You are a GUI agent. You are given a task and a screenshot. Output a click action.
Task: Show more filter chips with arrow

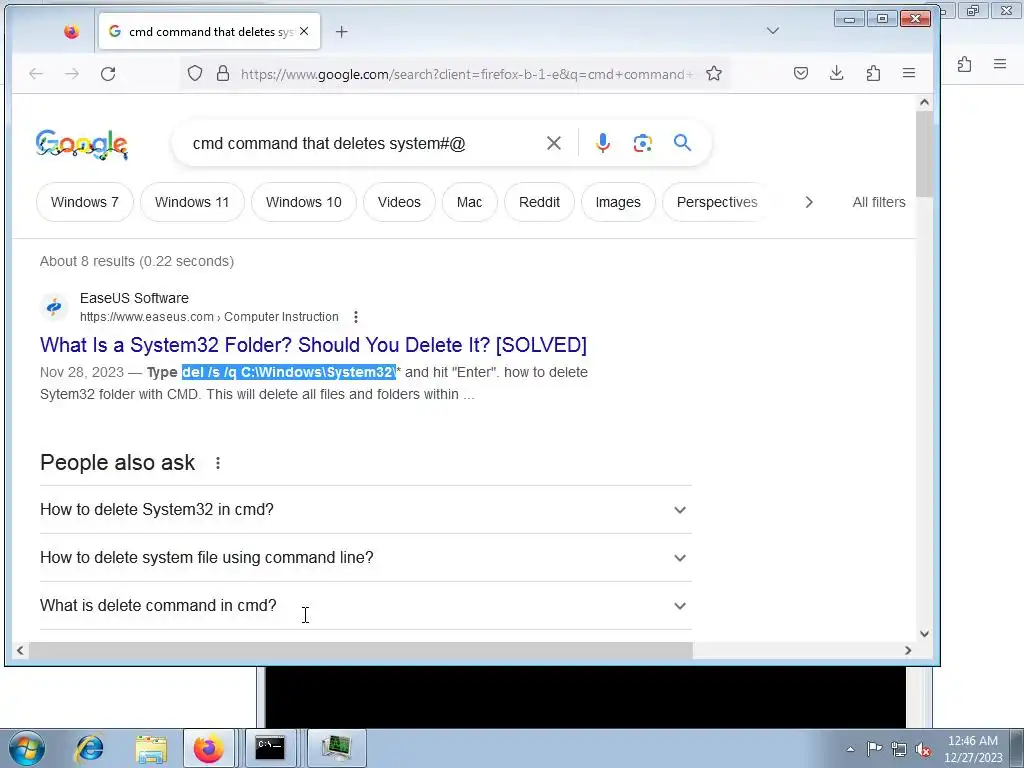click(808, 202)
